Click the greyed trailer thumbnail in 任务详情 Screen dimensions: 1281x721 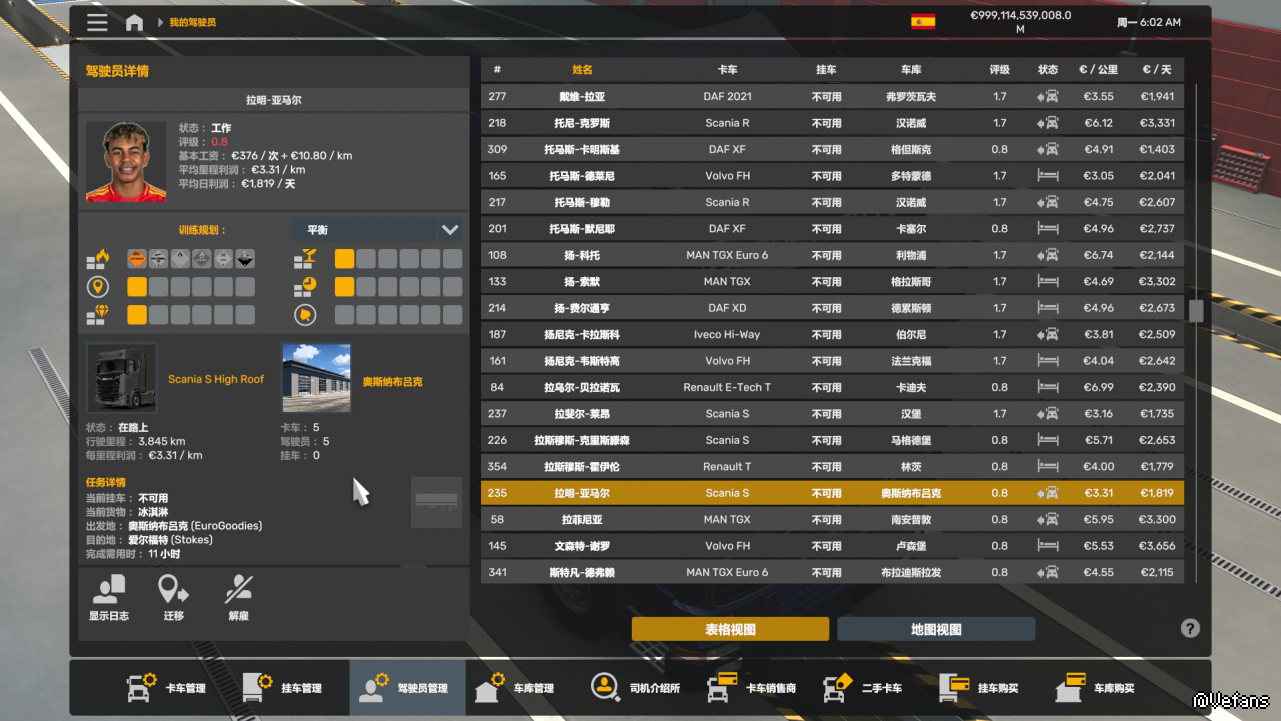point(436,502)
